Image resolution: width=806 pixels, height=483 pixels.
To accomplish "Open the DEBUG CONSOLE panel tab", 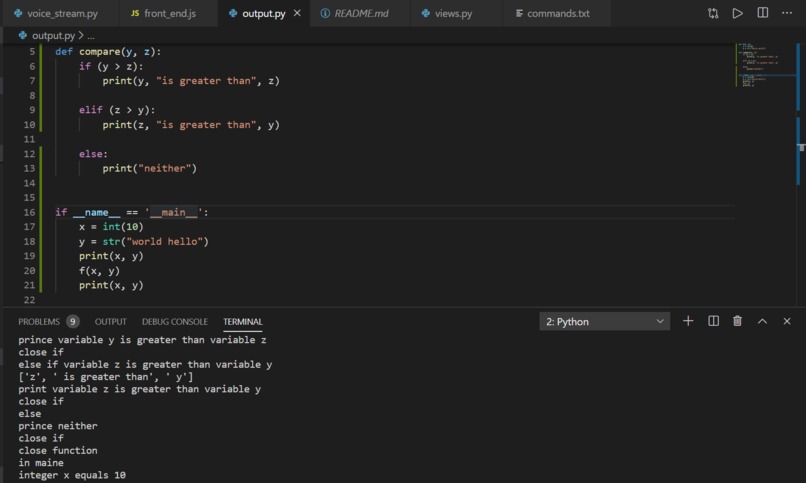I will [x=175, y=322].
